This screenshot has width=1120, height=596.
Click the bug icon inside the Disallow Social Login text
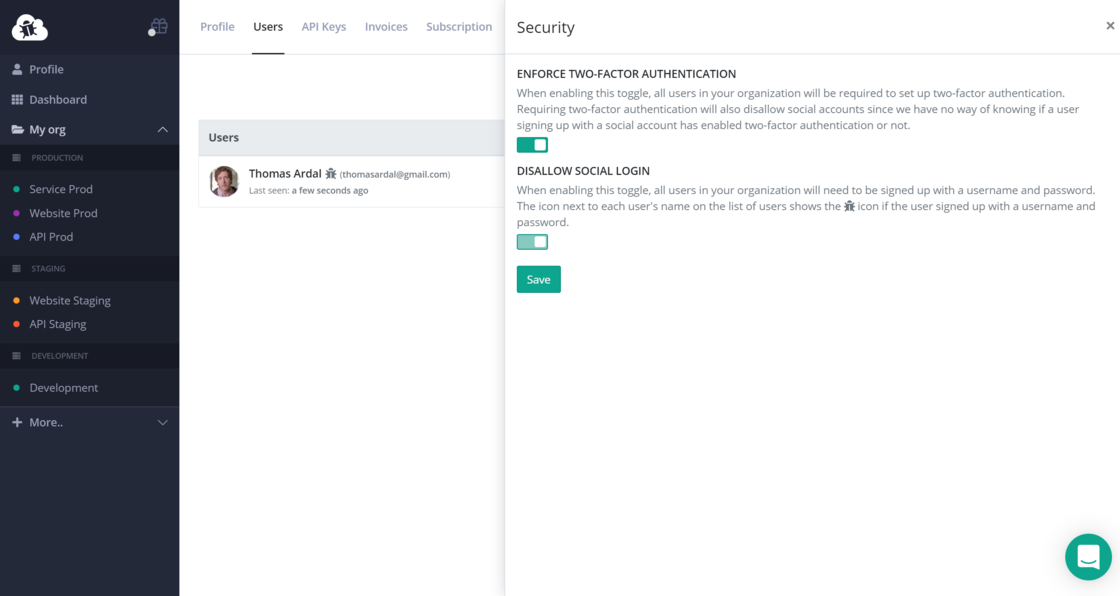[x=849, y=206]
